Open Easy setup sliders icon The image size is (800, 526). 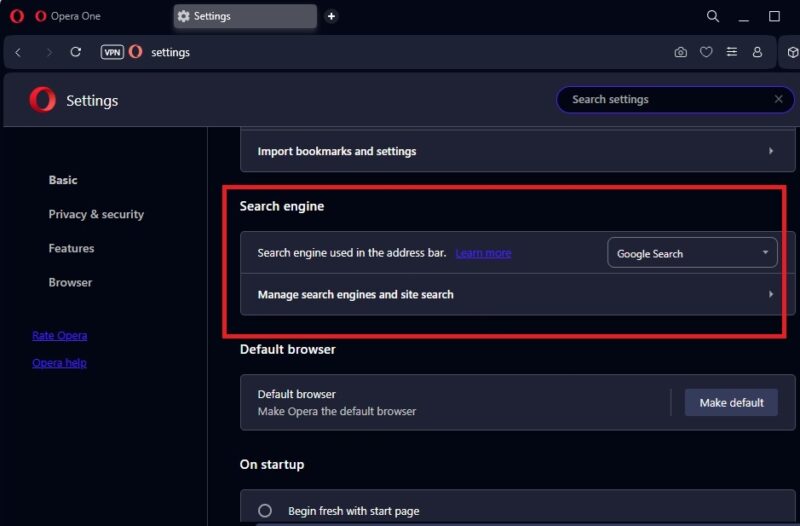[732, 52]
